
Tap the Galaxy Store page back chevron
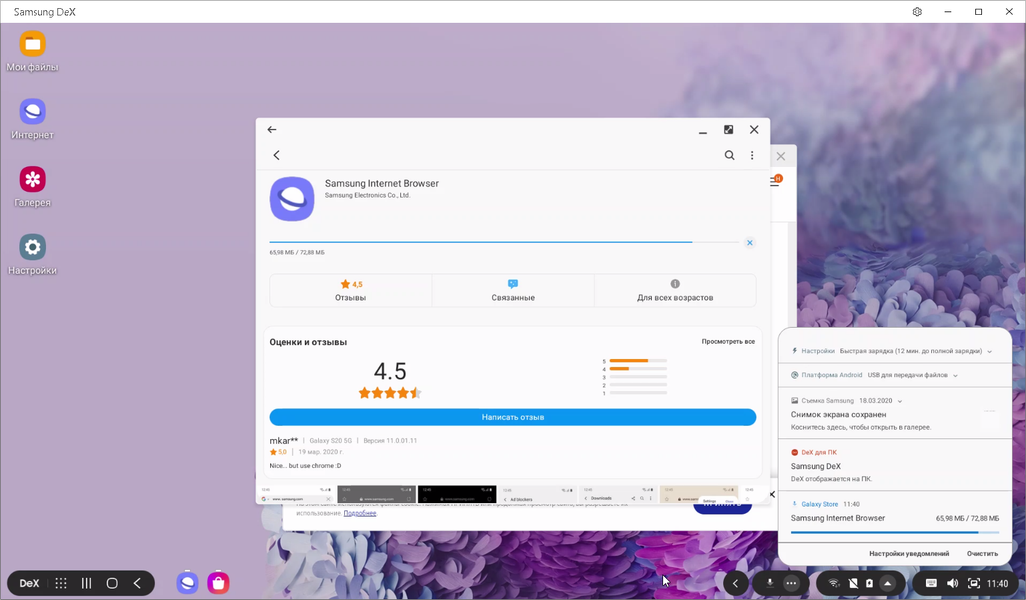[276, 155]
